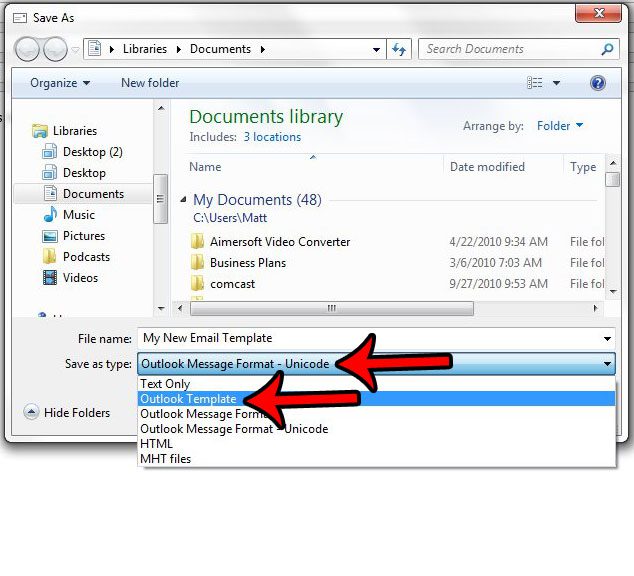Click the address bar document icon

coord(95,49)
